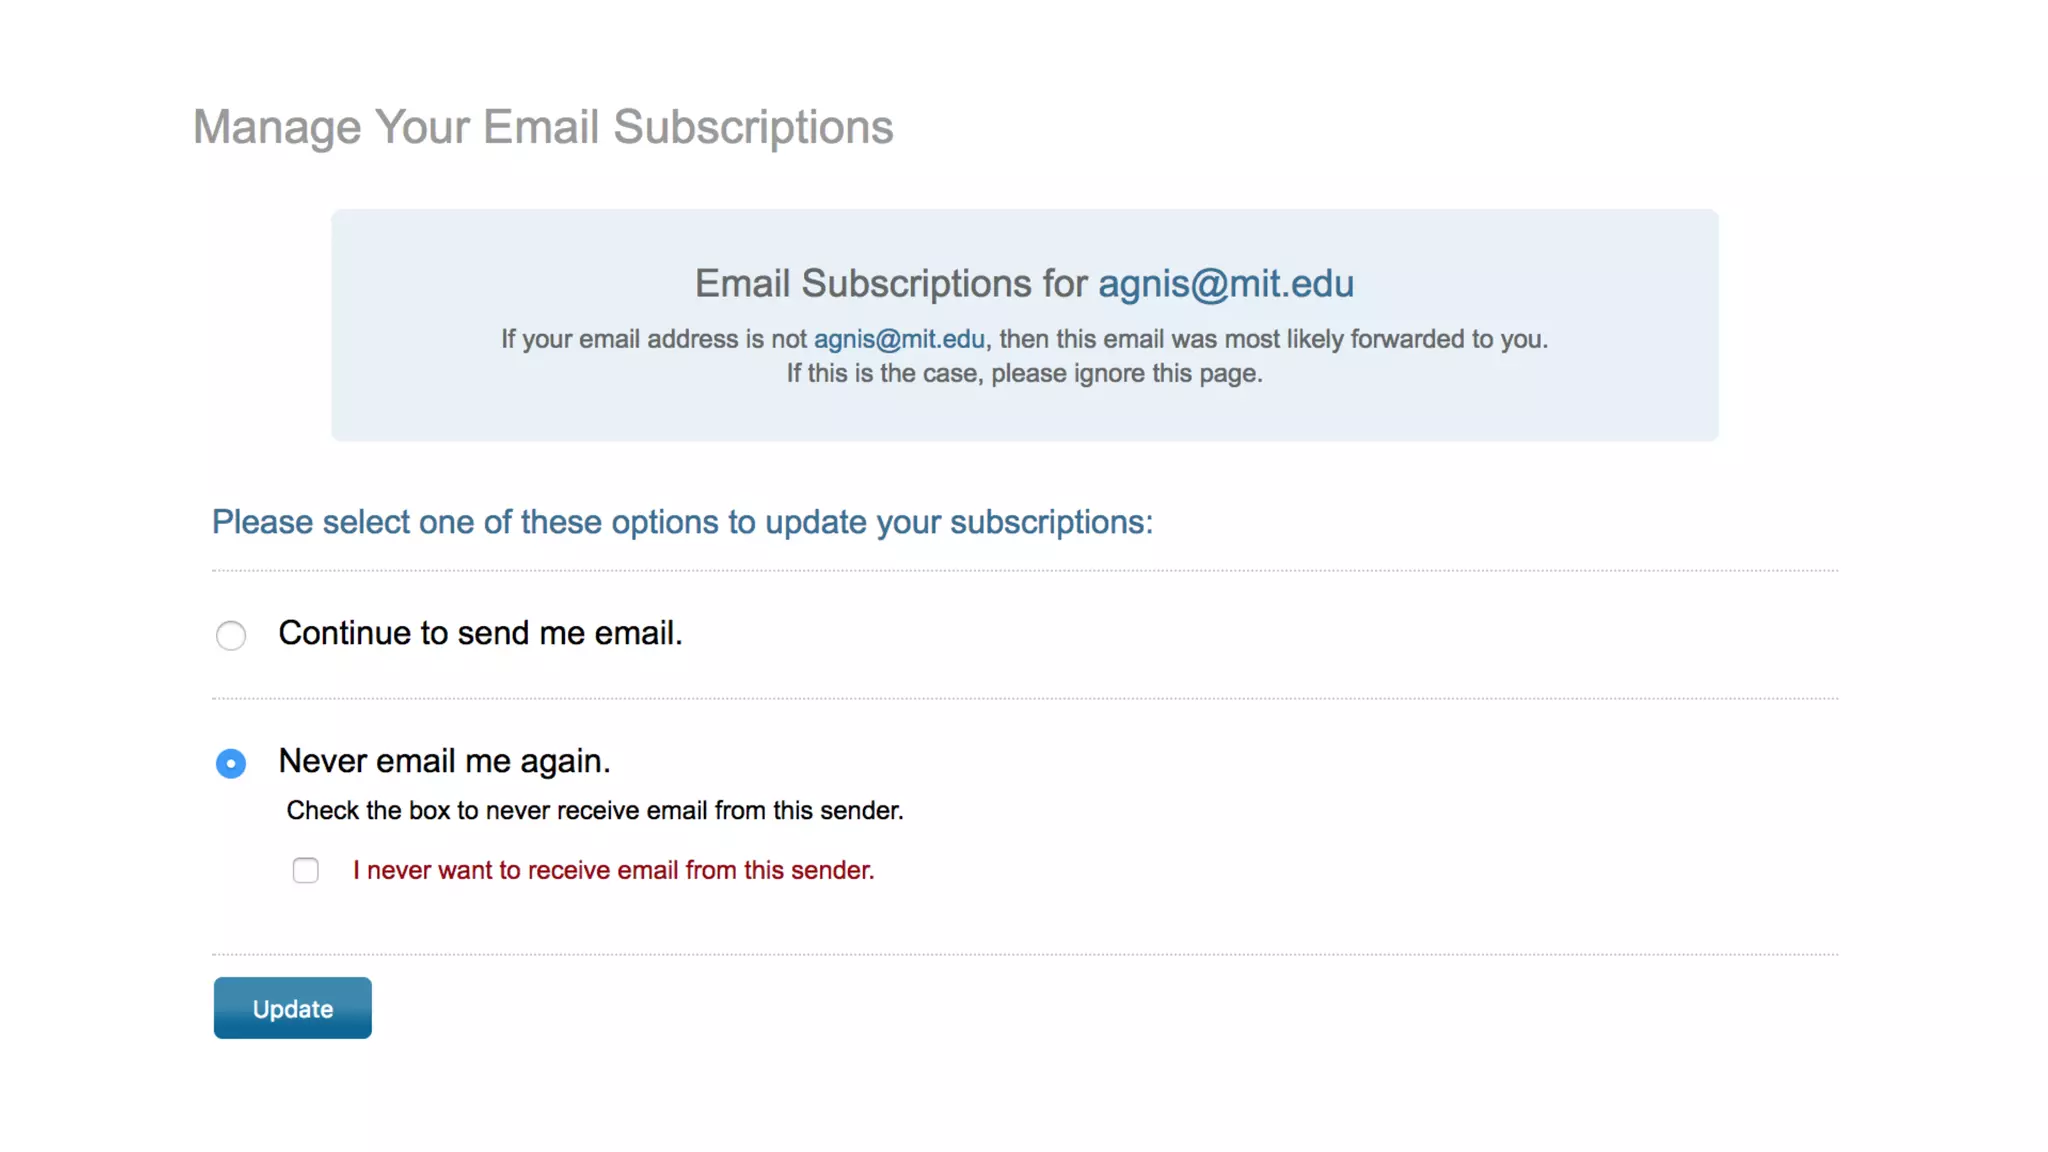
Task: Click the agnis@mit.edu link in the forwarded notice
Action: point(899,340)
